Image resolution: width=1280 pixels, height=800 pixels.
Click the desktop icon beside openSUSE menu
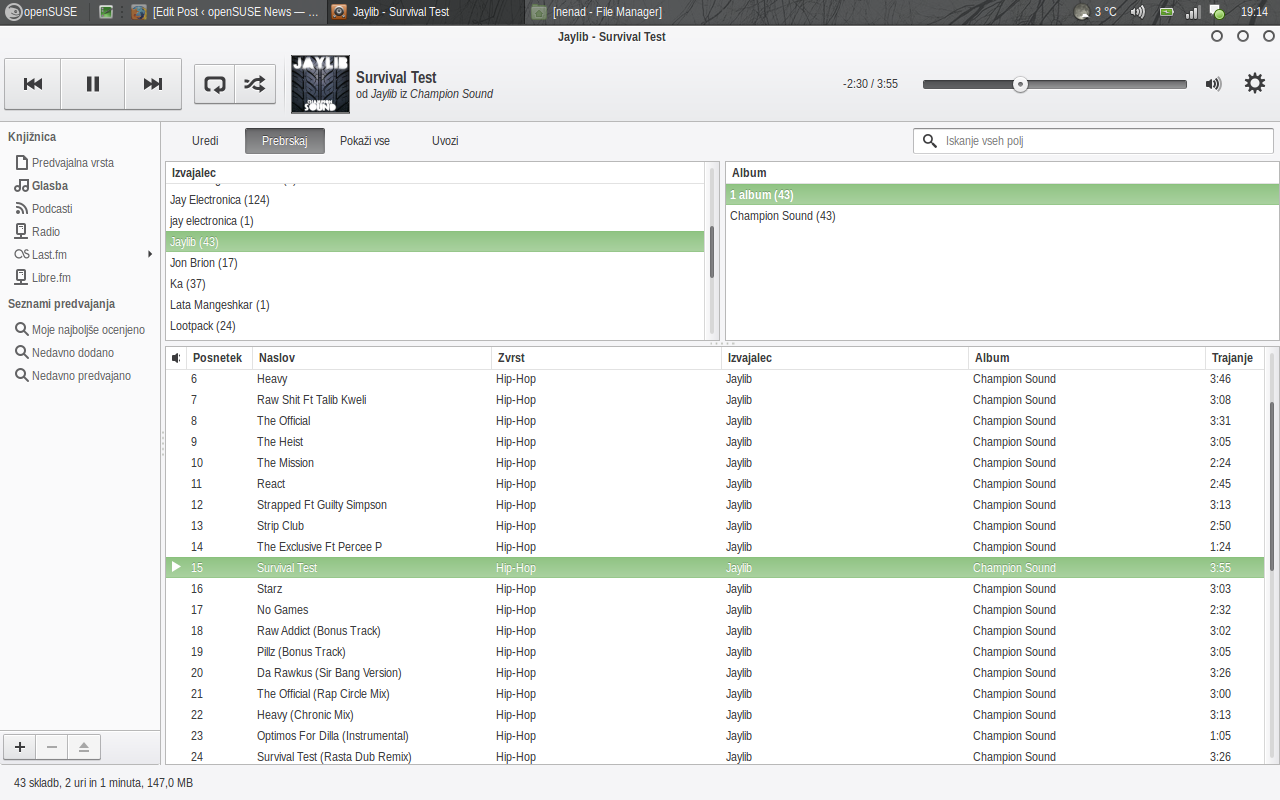[106, 12]
